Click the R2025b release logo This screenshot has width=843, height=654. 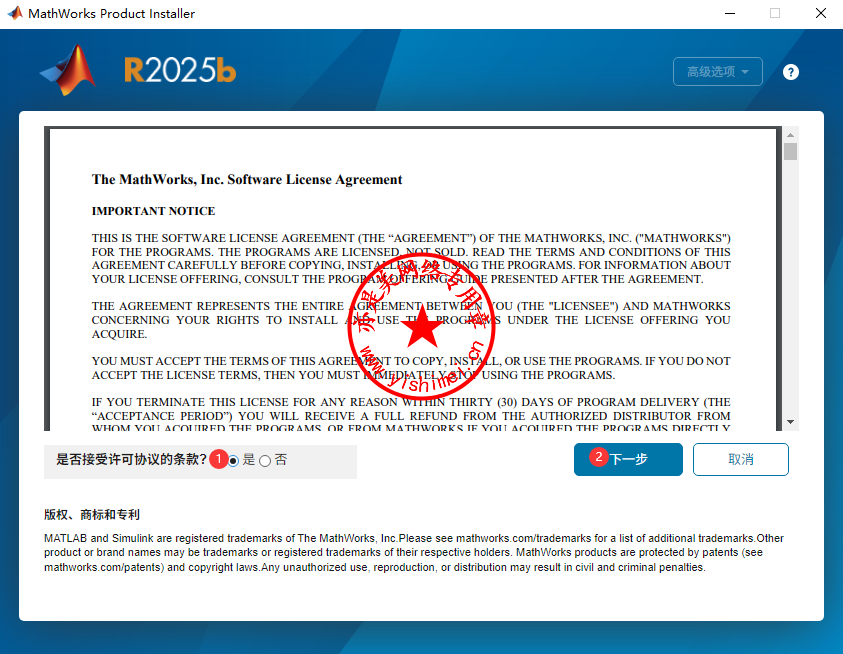tap(180, 70)
